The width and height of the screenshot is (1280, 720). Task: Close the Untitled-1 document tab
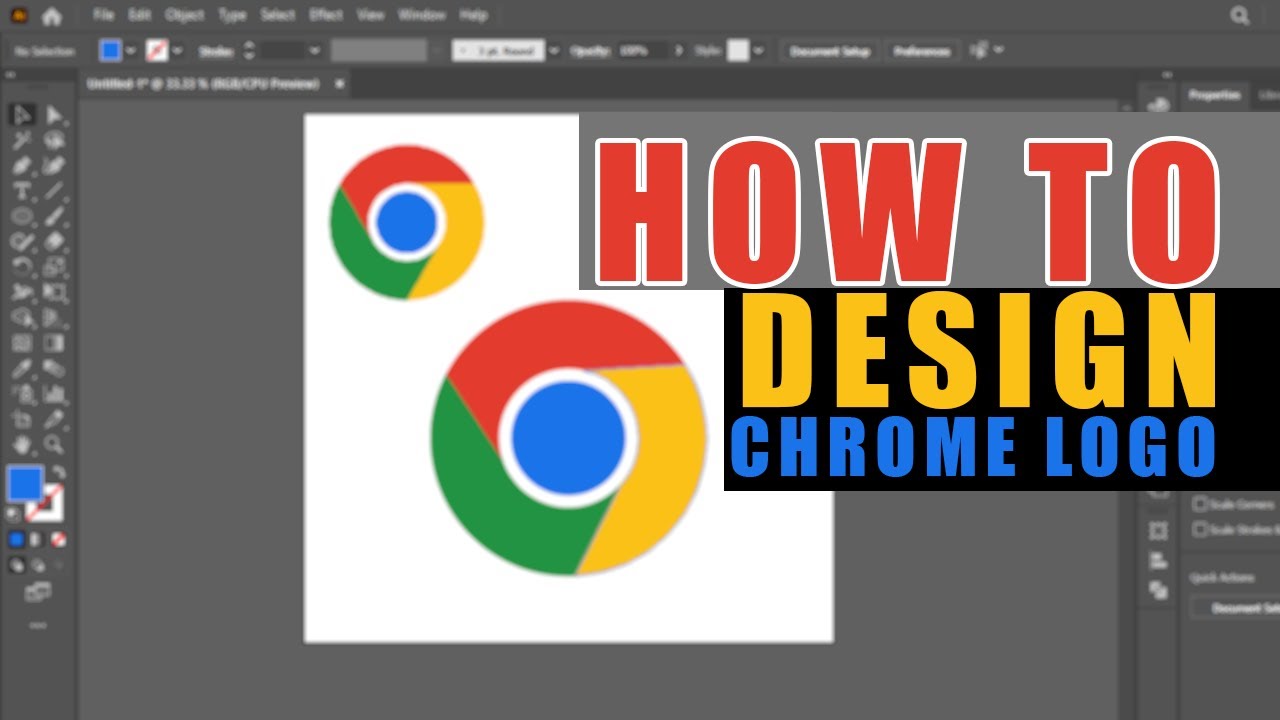tap(339, 84)
